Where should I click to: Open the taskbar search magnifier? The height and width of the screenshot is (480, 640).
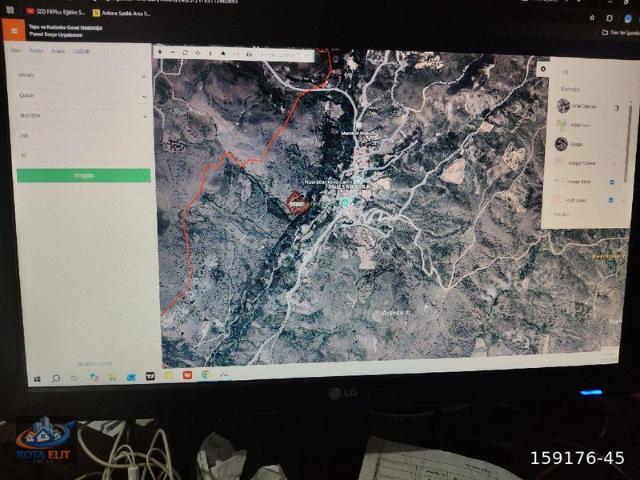coord(56,379)
